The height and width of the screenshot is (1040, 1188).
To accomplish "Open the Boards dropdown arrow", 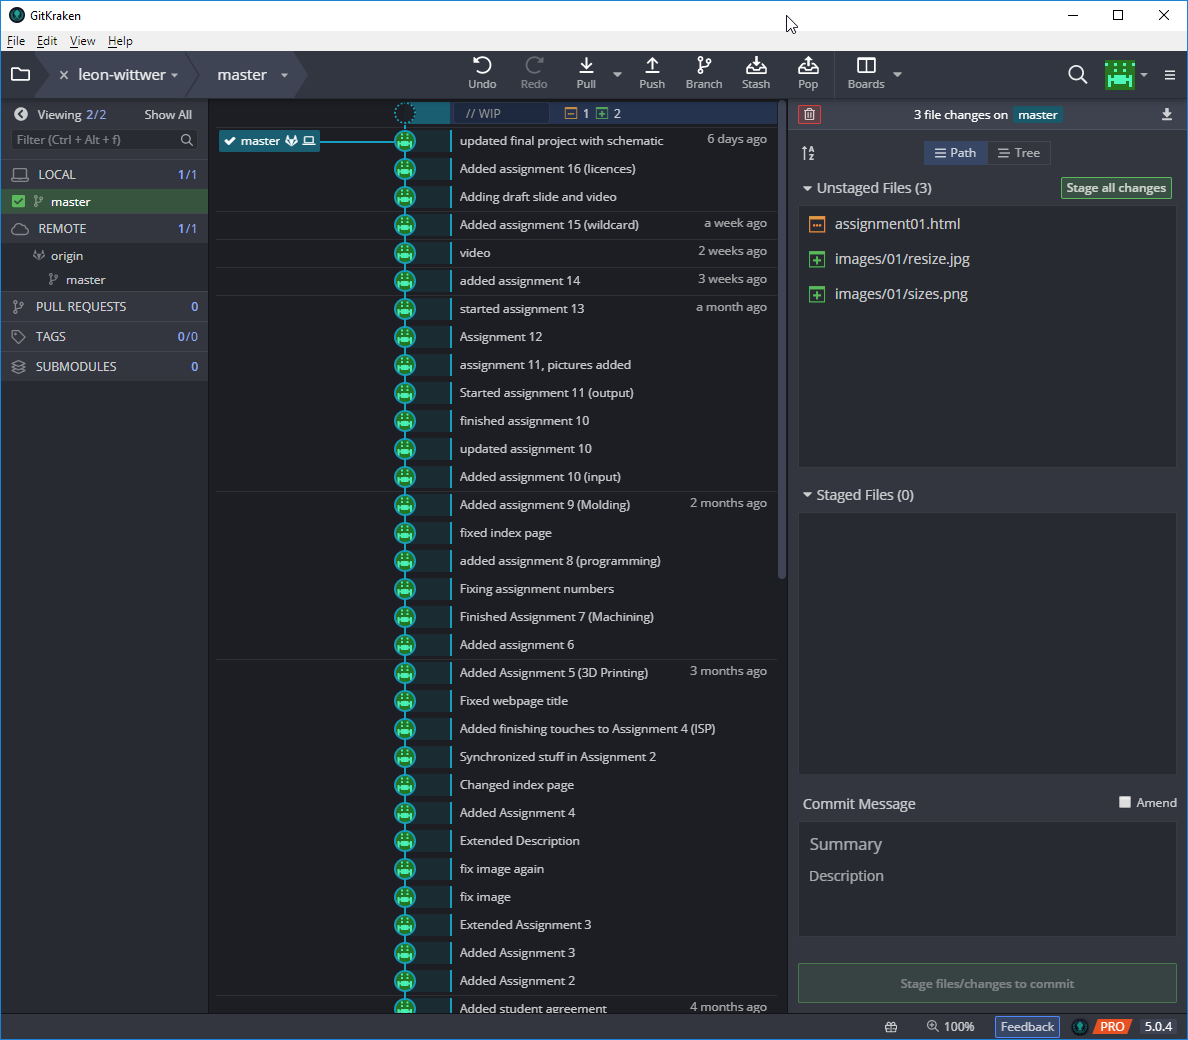I will click(897, 74).
